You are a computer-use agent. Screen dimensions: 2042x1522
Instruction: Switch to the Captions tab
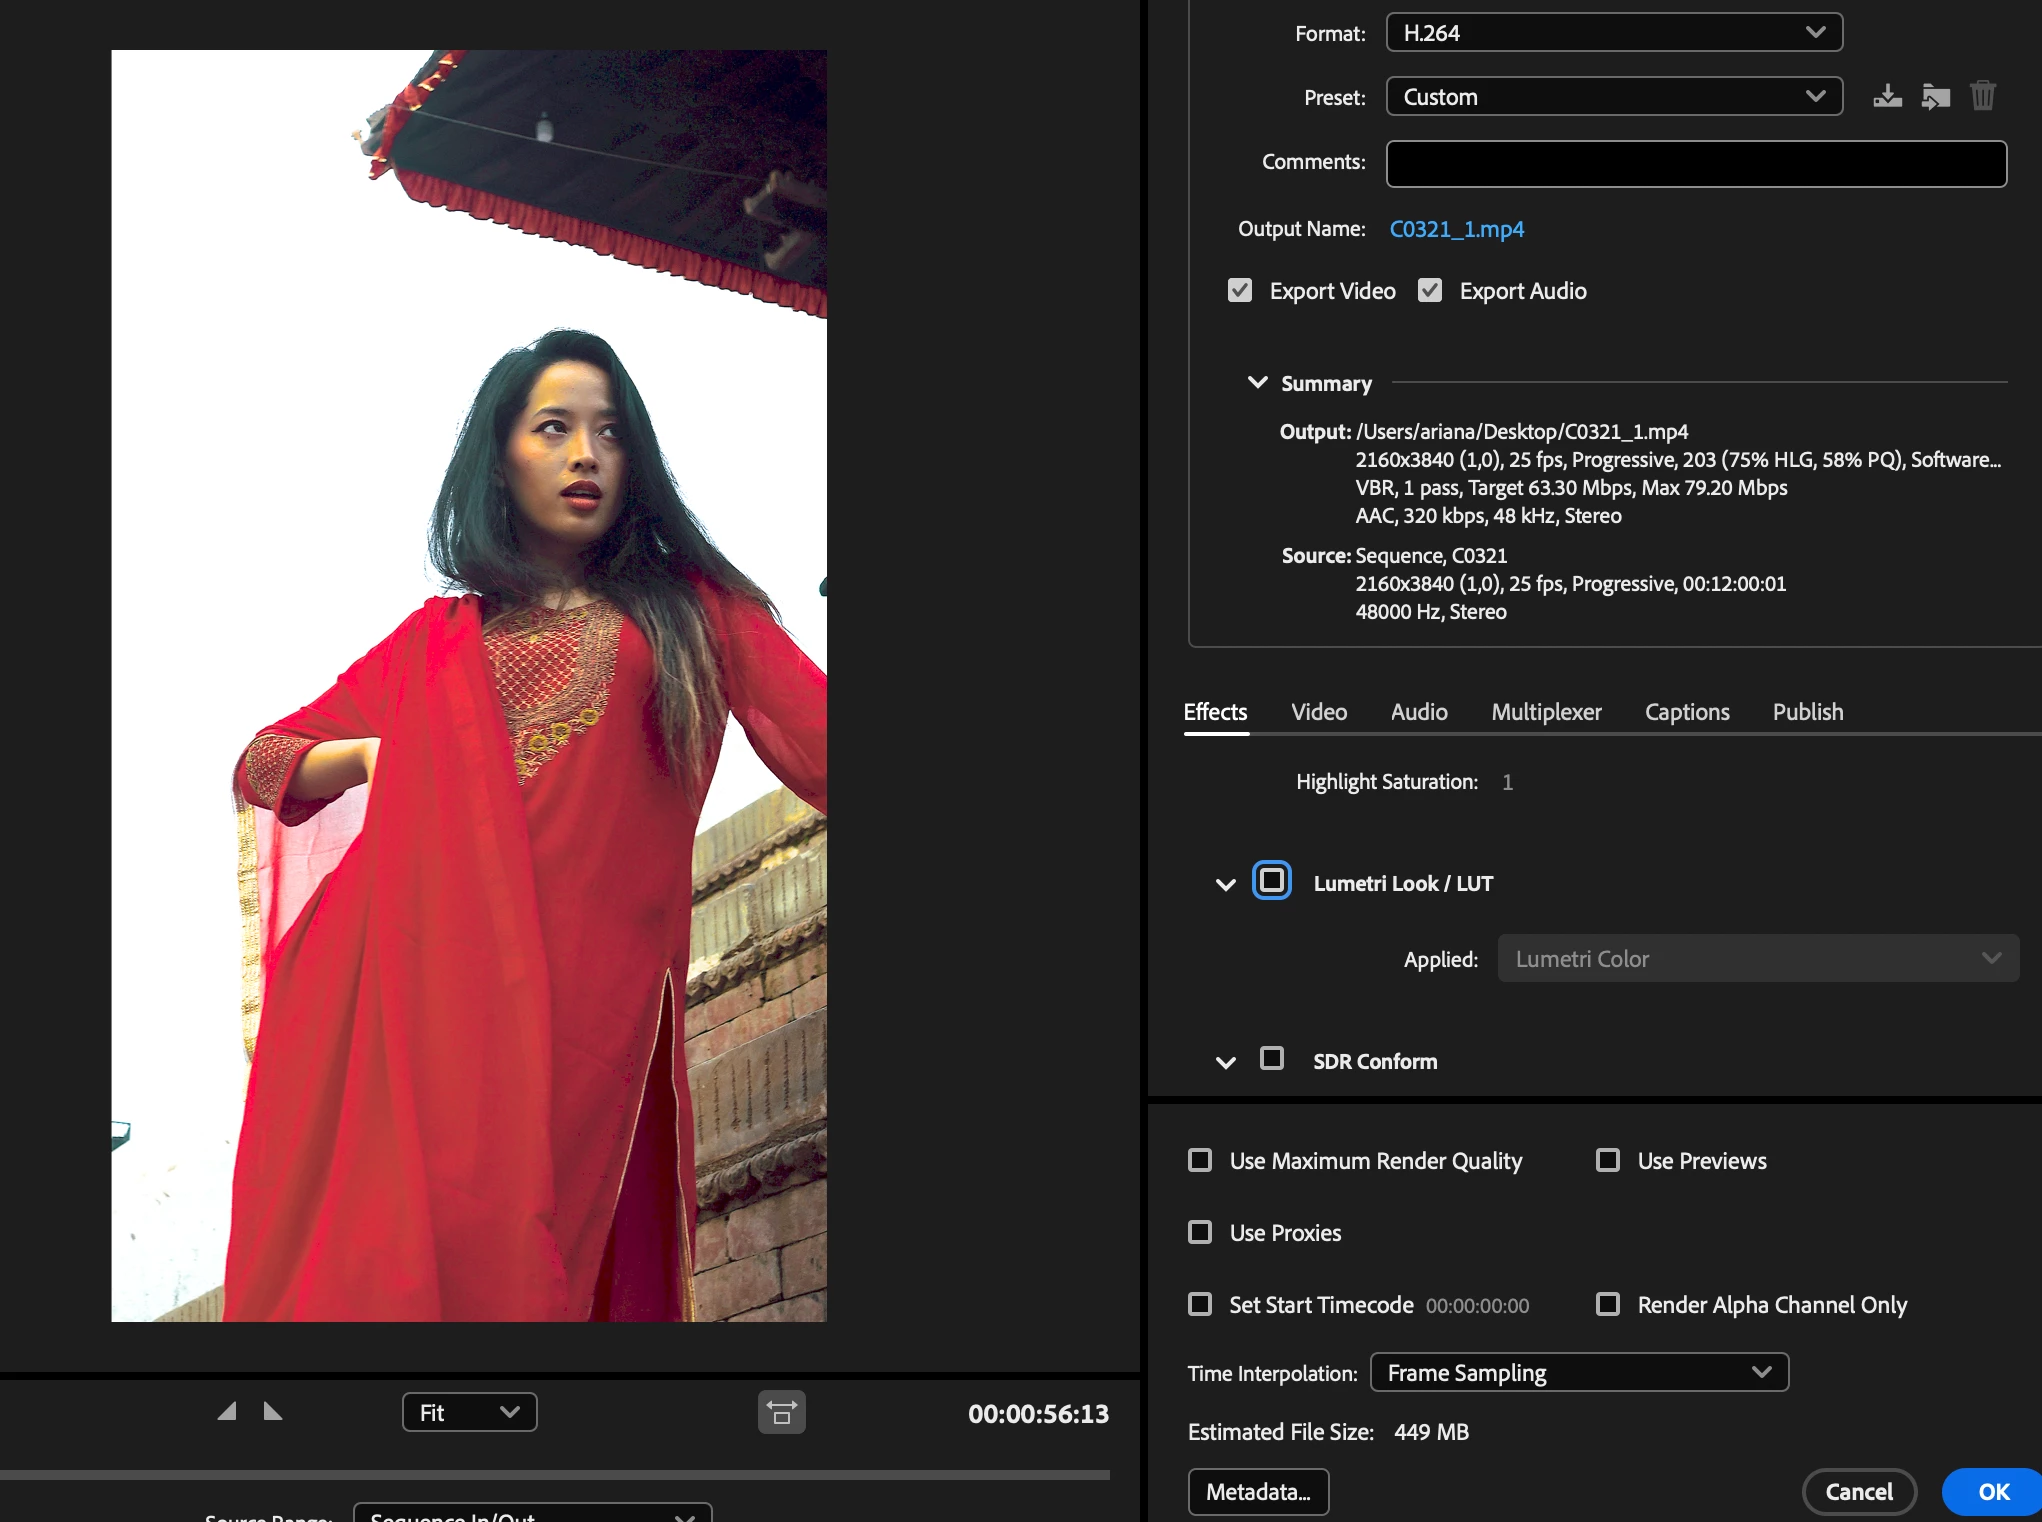(x=1686, y=712)
